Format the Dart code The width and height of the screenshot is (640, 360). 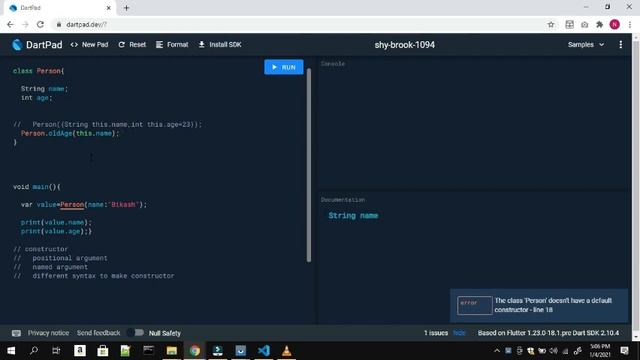[172, 44]
